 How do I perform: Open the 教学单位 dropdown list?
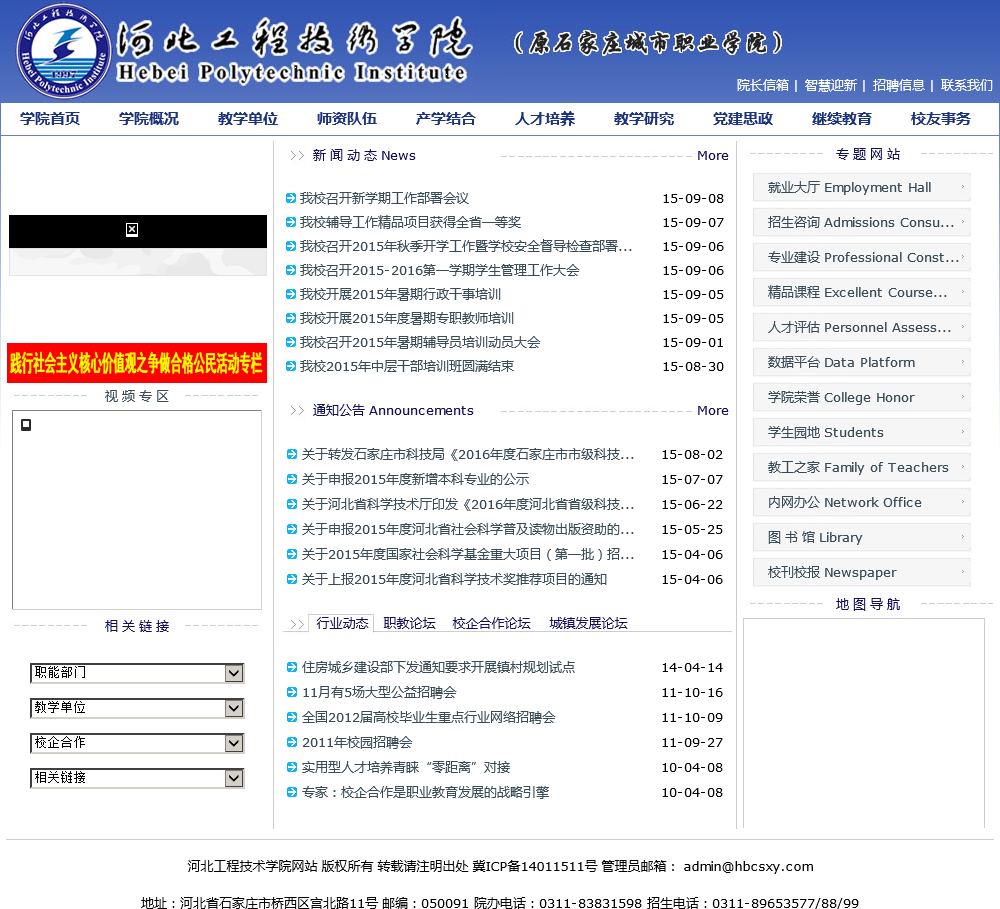pyautogui.click(x=137, y=708)
